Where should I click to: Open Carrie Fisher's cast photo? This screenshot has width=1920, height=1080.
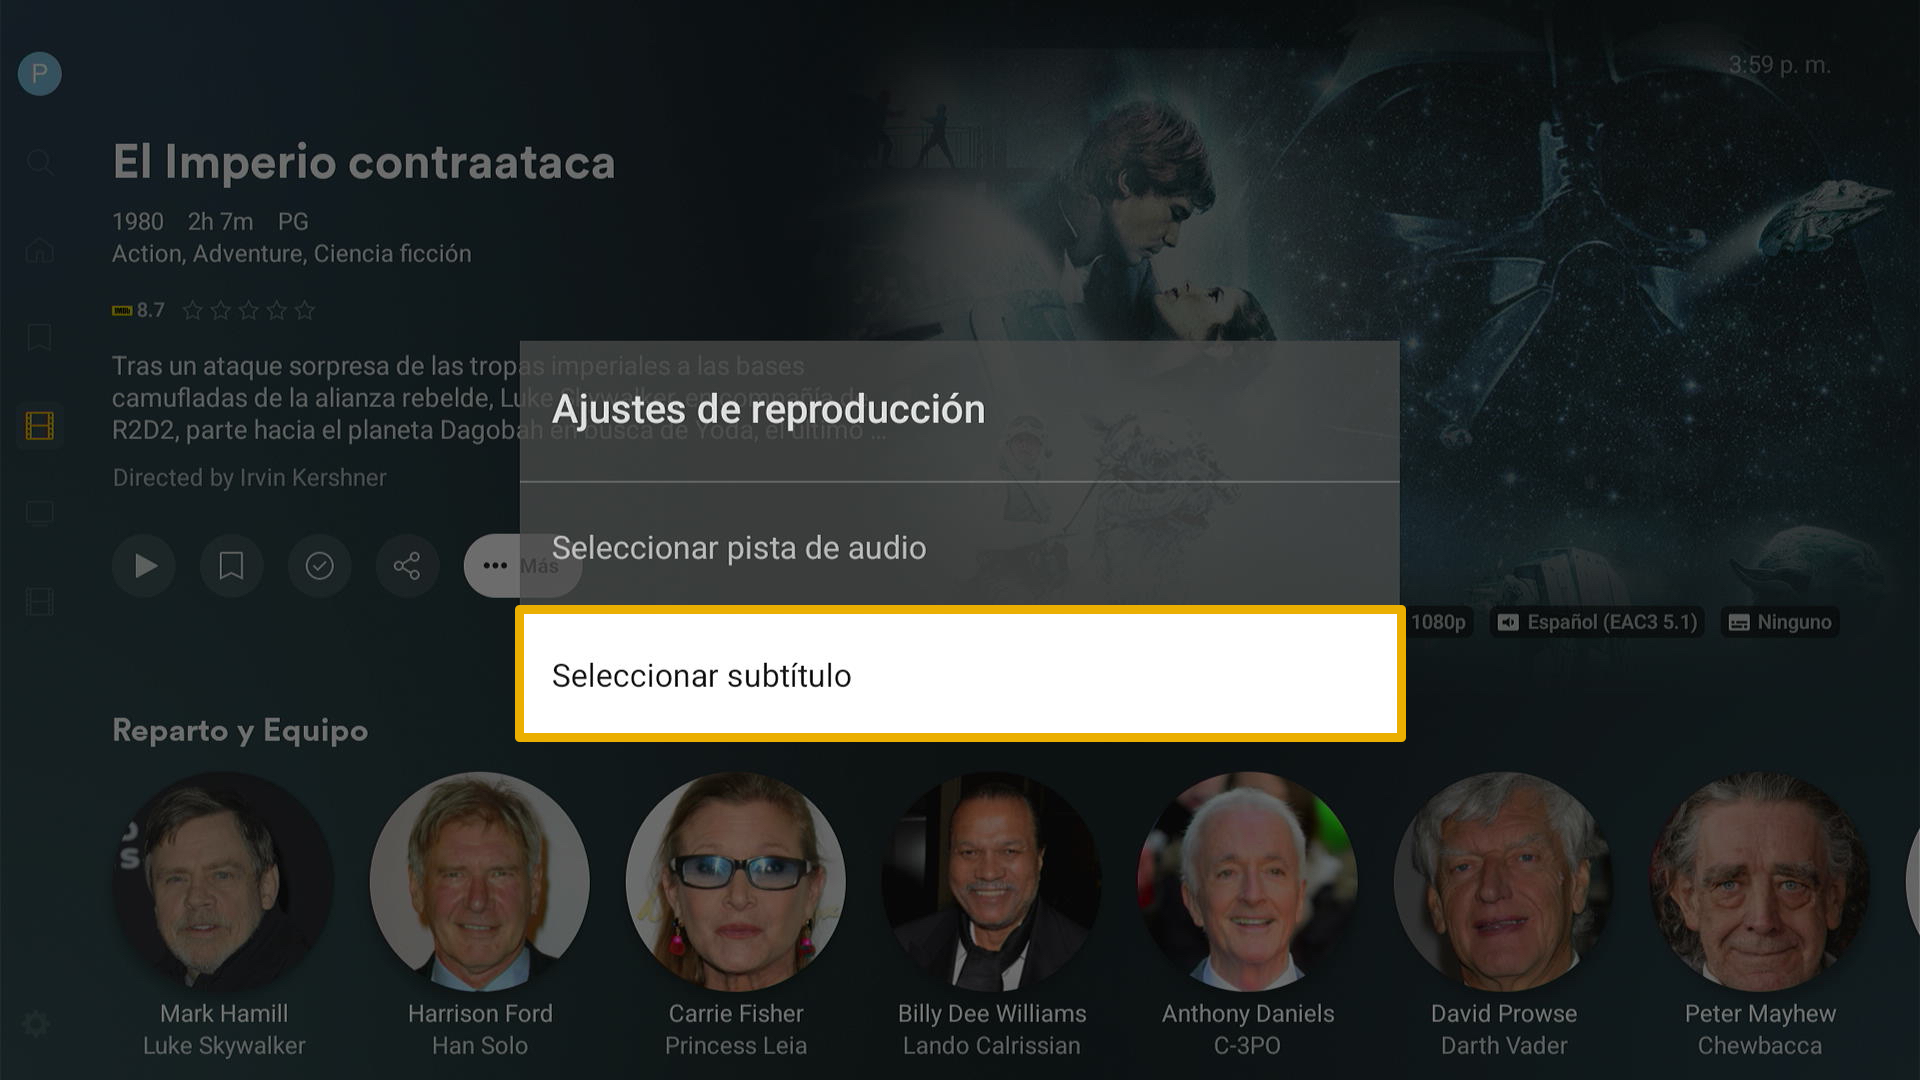pos(736,882)
